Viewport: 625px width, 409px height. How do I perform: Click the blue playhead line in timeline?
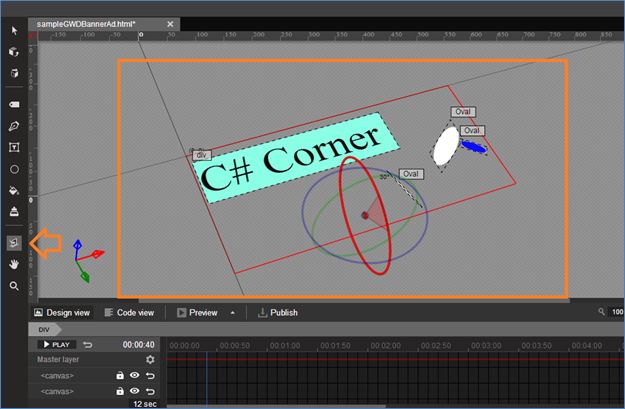(207, 379)
